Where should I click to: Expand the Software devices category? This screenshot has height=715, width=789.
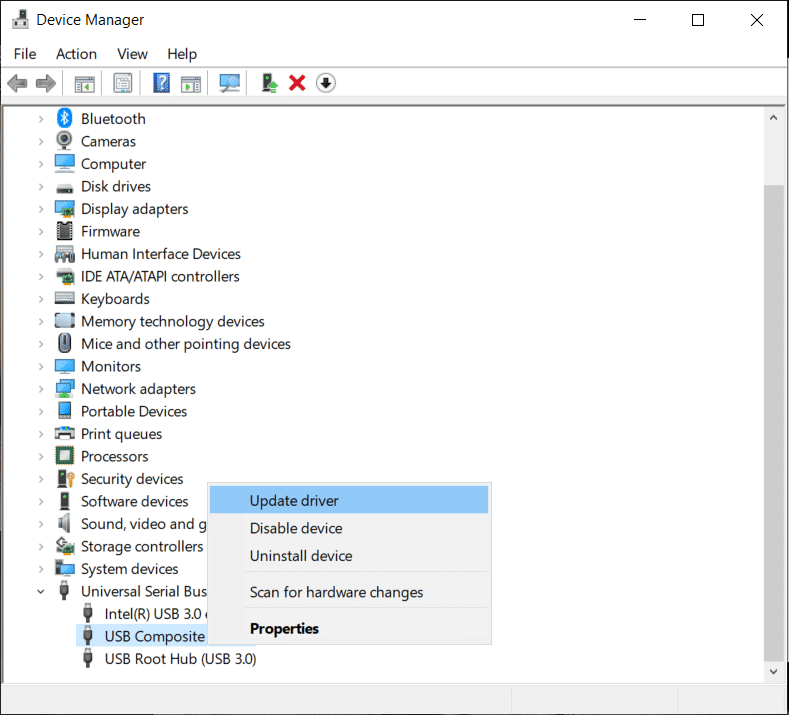pos(41,502)
